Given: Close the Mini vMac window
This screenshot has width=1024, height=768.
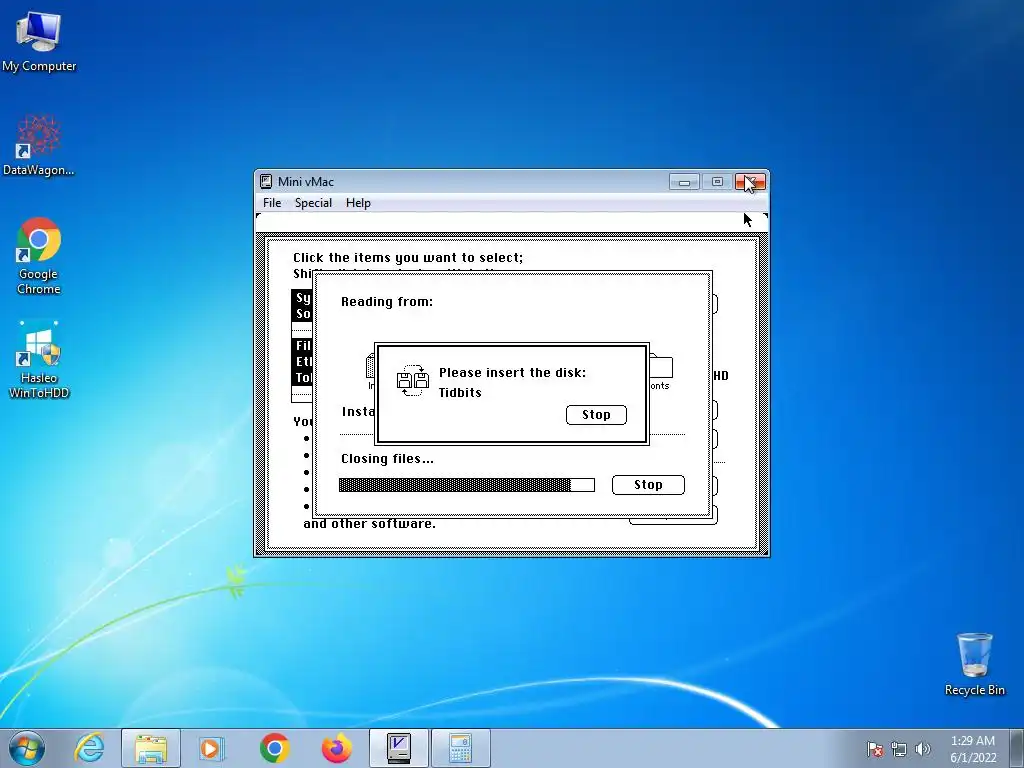Looking at the screenshot, I should click(750, 182).
